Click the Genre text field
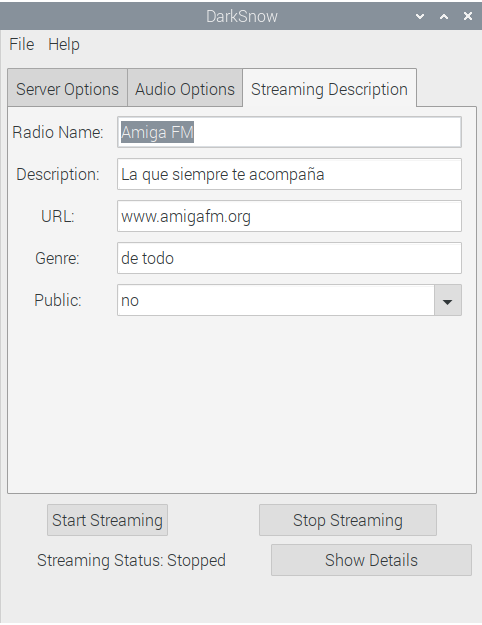 pos(289,258)
